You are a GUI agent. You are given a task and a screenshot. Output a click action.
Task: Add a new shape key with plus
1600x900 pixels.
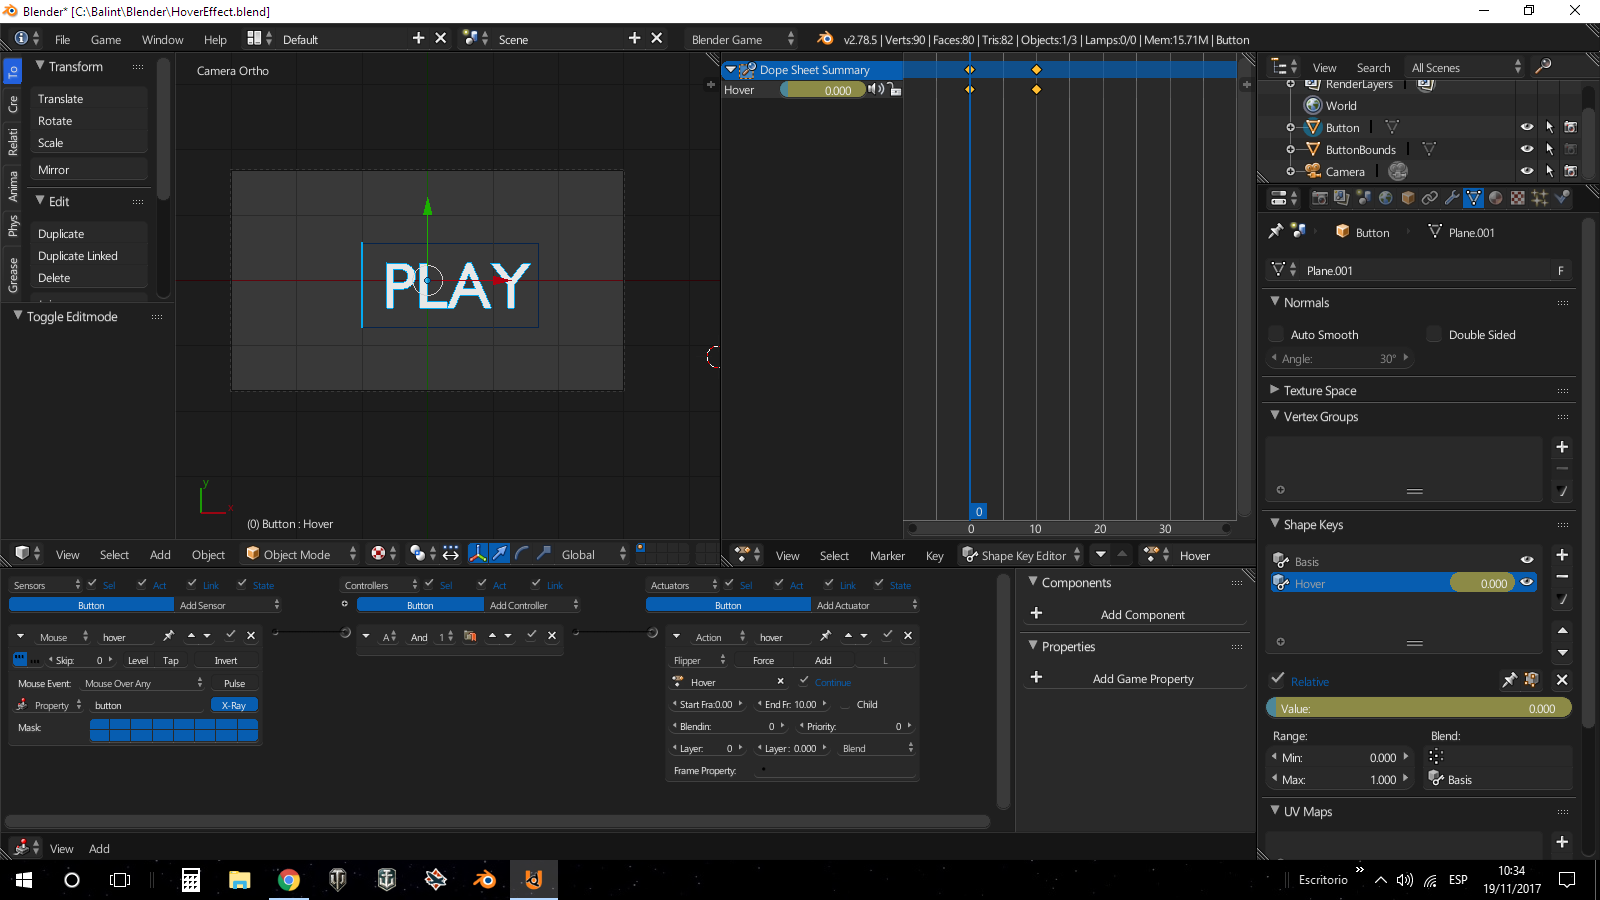point(1562,555)
